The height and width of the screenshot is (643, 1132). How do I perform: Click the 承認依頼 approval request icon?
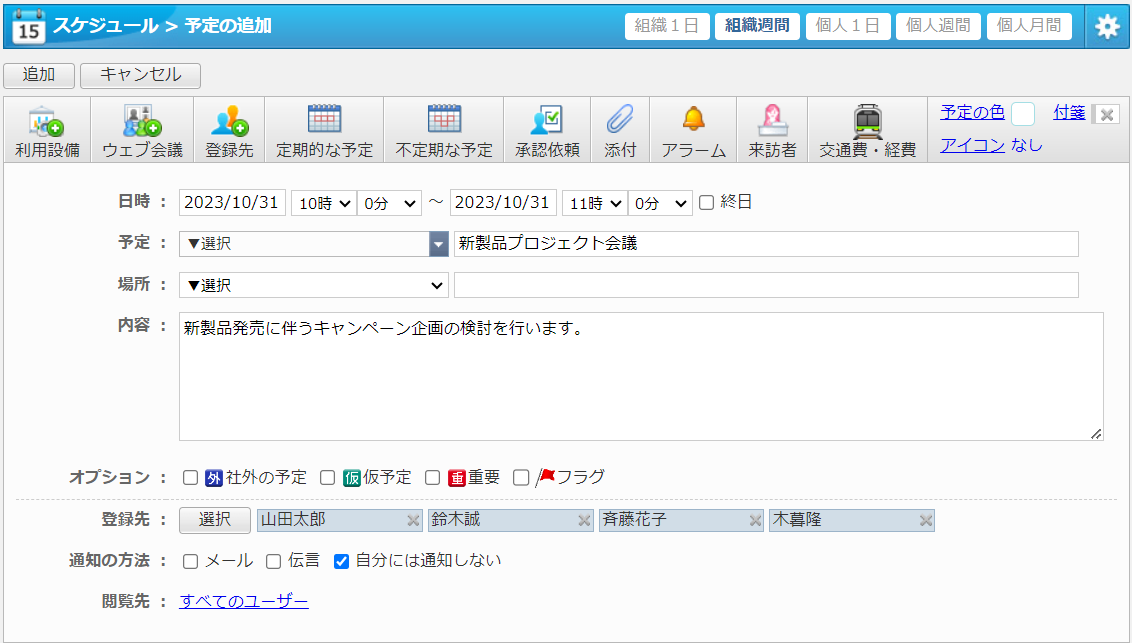click(x=546, y=121)
